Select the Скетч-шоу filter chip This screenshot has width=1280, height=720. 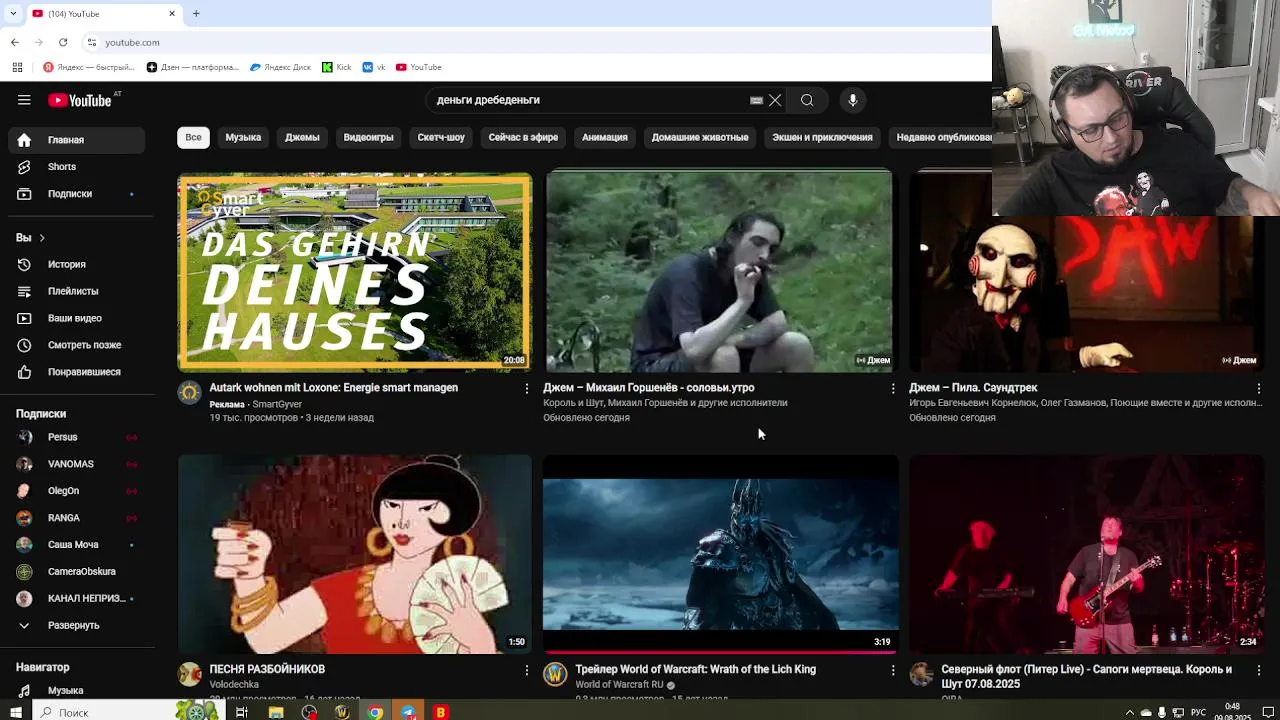[x=441, y=137]
